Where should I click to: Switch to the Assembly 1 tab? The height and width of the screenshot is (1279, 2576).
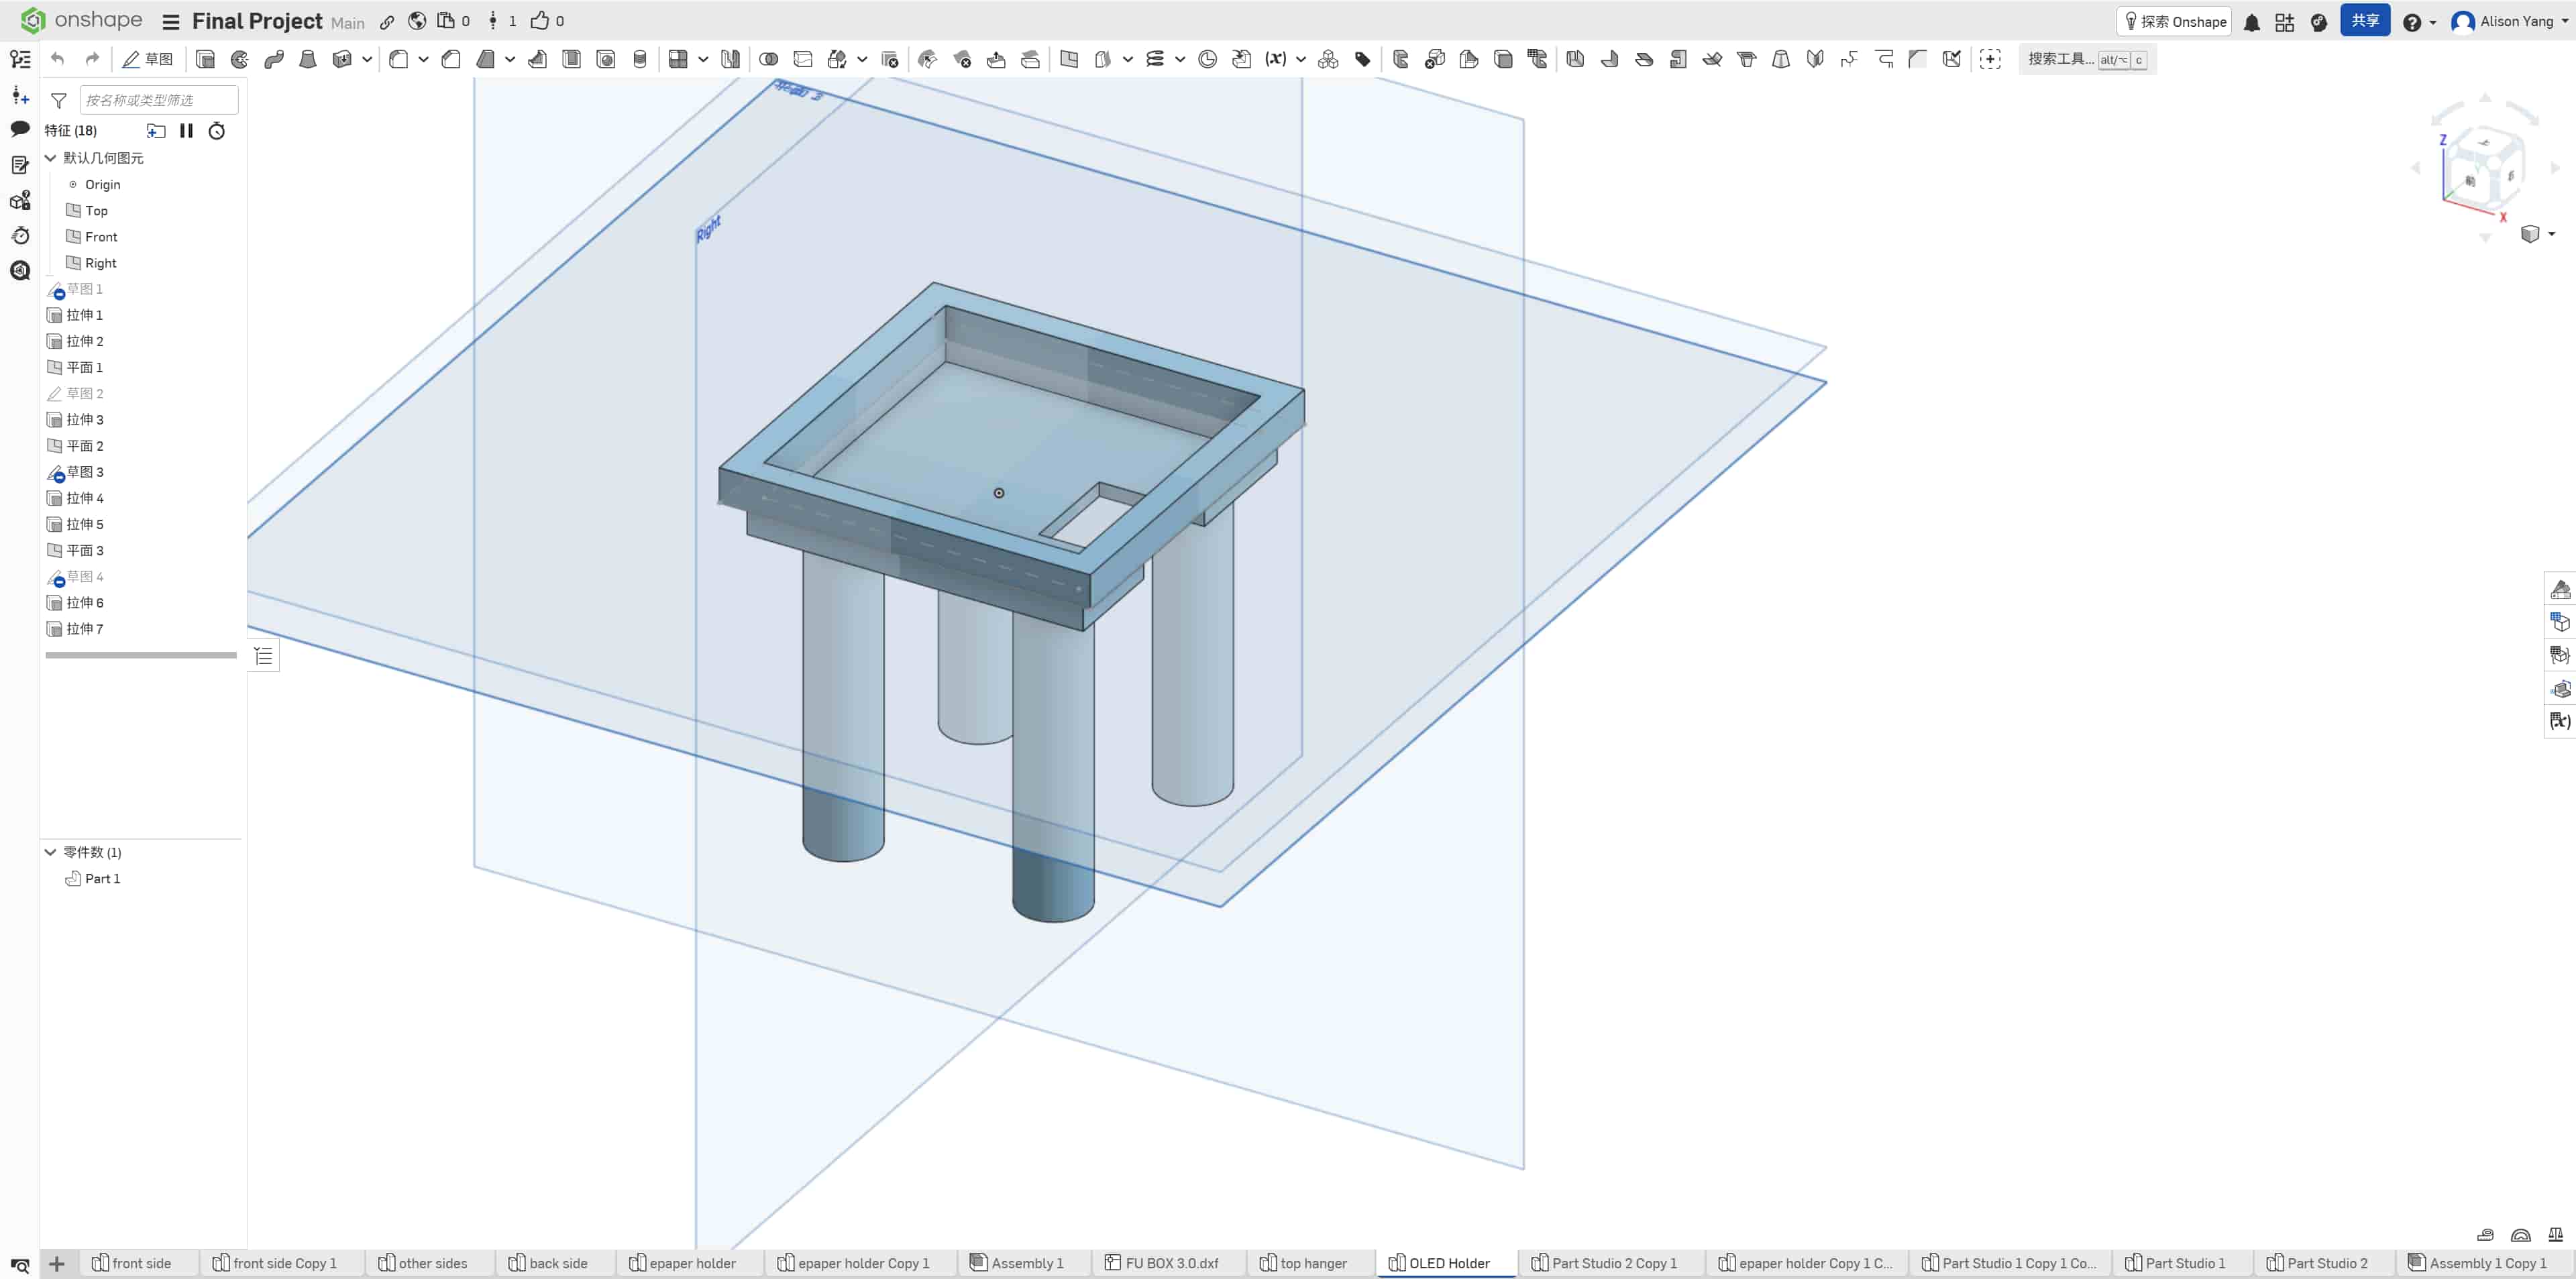pyautogui.click(x=1016, y=1263)
